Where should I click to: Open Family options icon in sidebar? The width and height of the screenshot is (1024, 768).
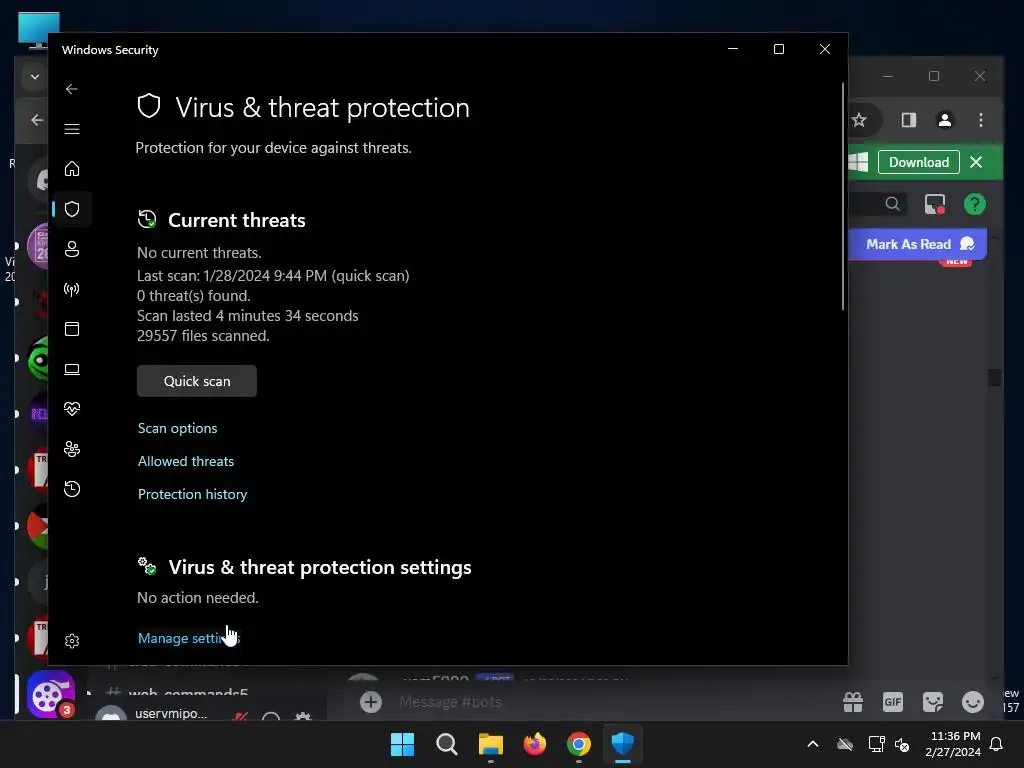pyautogui.click(x=72, y=449)
